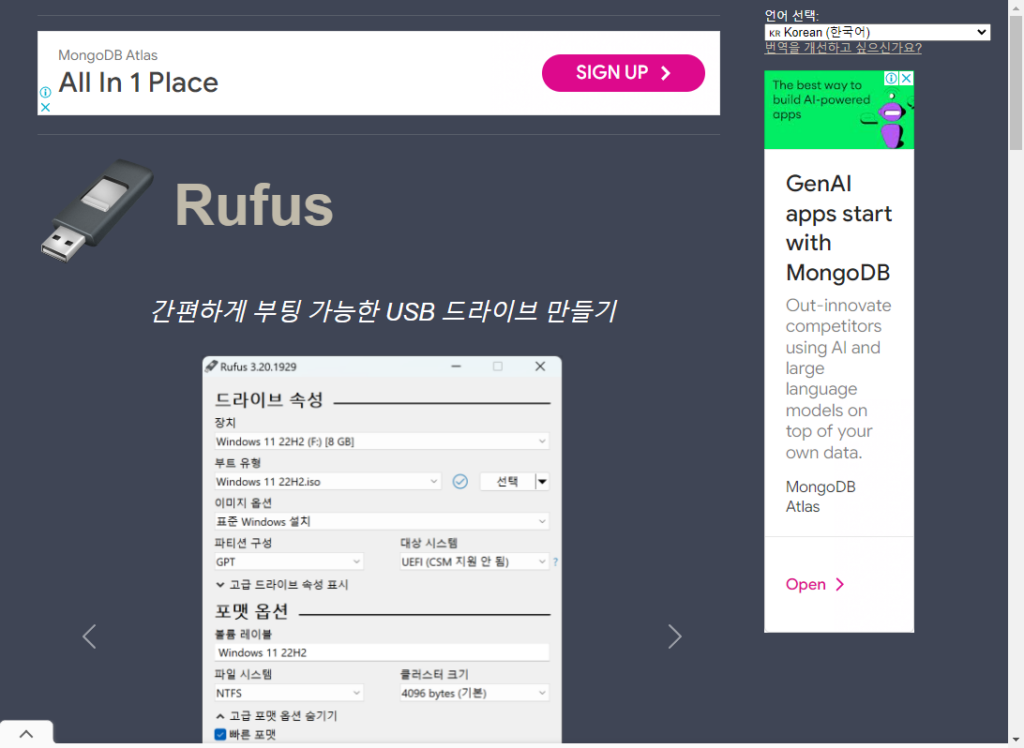The width and height of the screenshot is (1024, 748).
Task: Open sidebar ad info icon
Action: click(891, 78)
